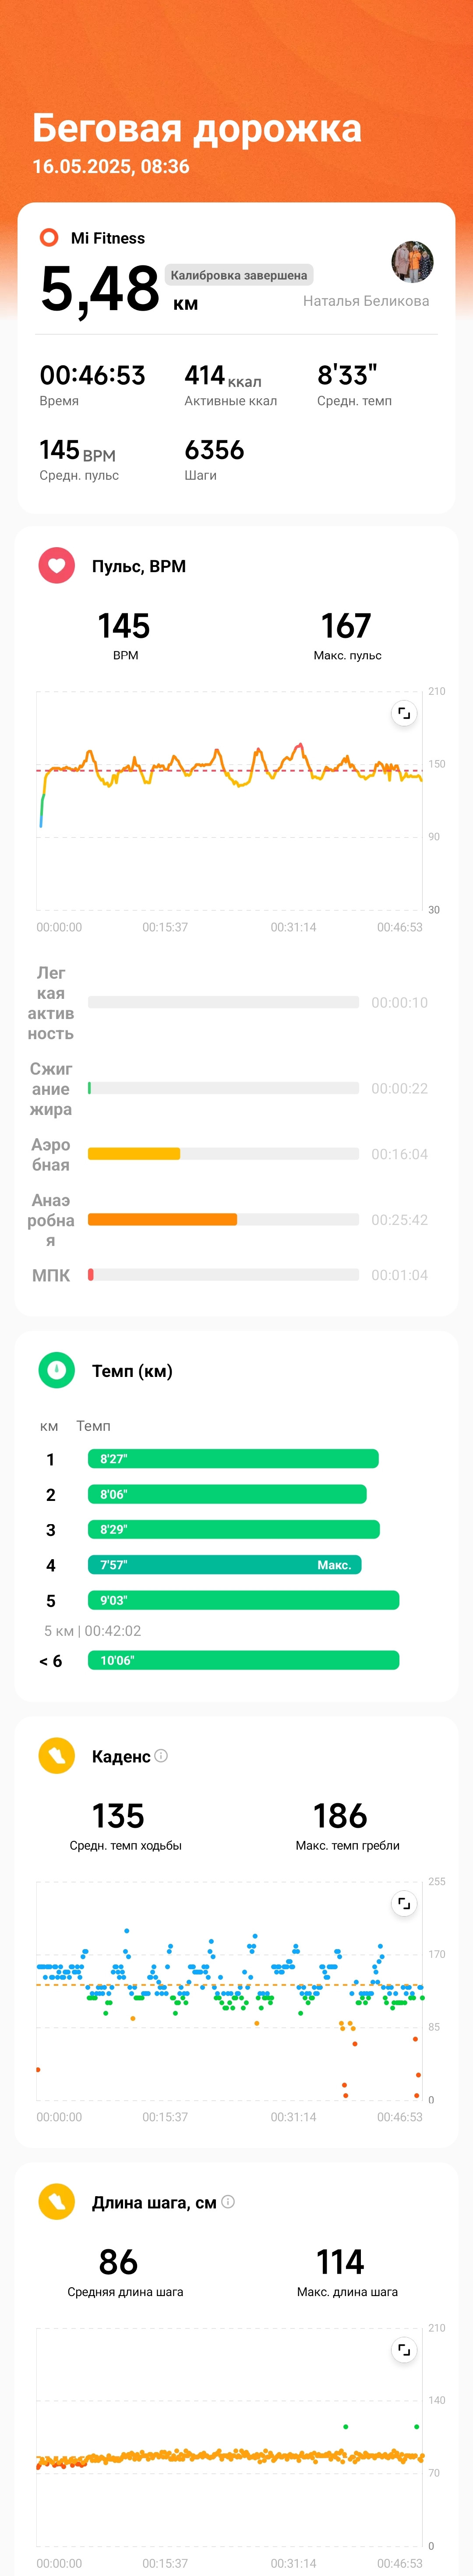Image resolution: width=473 pixels, height=2576 pixels.
Task: Click the Беговая дорожка workout title
Action: 197,128
